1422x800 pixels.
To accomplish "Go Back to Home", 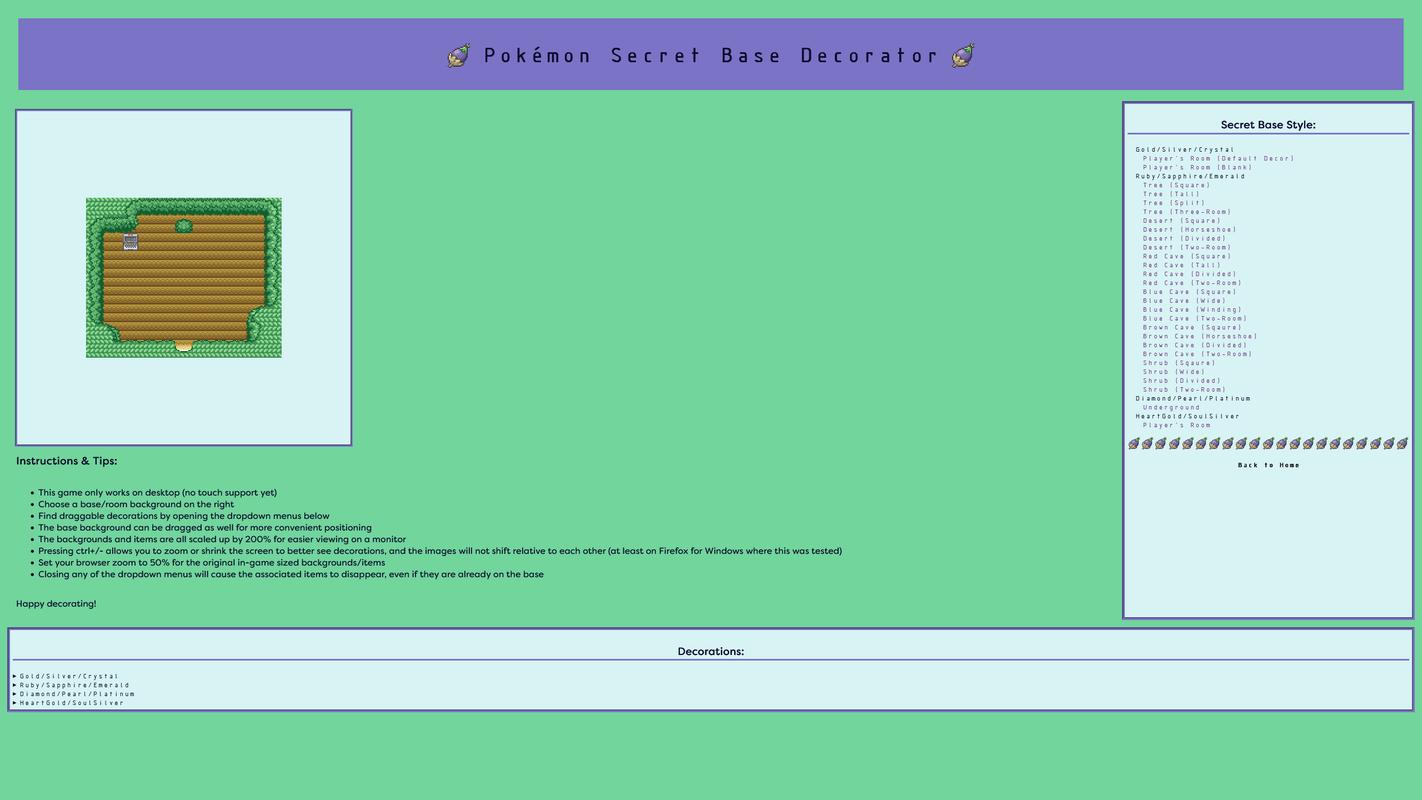I will point(1268,465).
